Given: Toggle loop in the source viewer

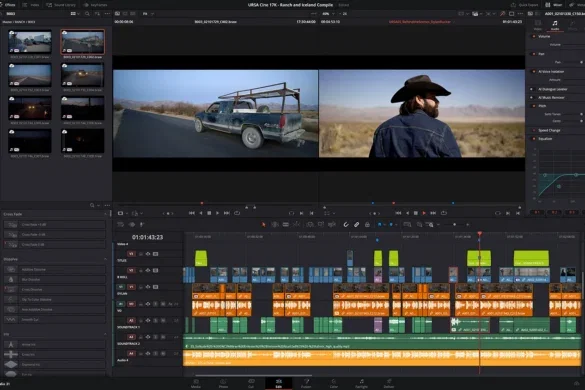Looking at the screenshot, I should click(237, 213).
